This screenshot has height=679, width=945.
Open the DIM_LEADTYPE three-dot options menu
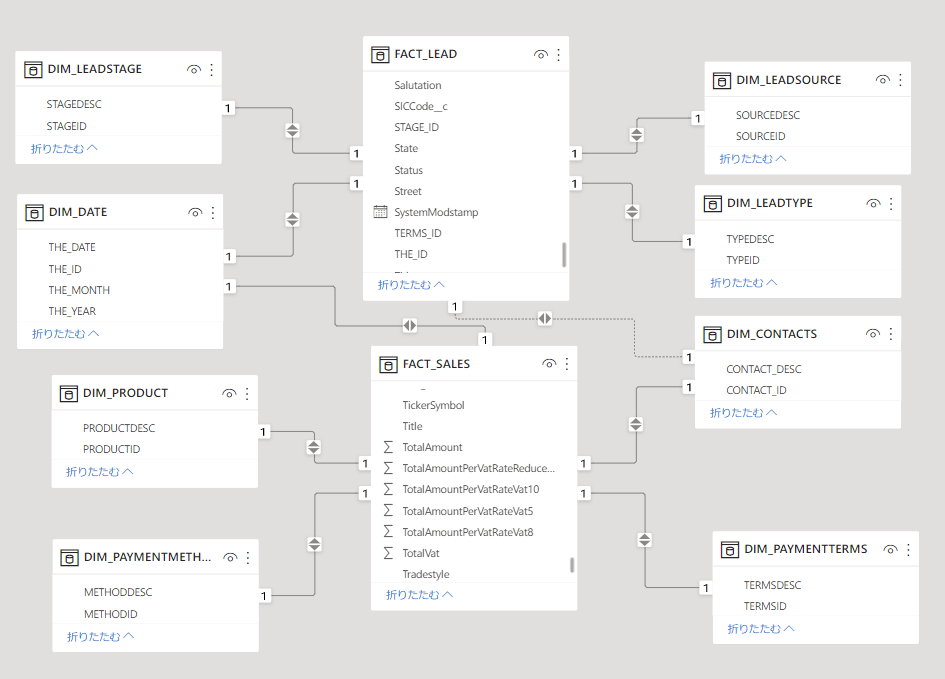(891, 203)
